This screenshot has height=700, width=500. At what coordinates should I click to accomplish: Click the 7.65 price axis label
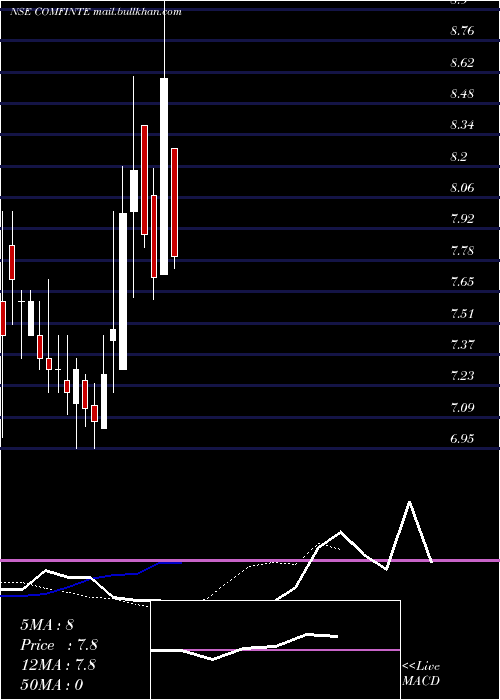462,282
